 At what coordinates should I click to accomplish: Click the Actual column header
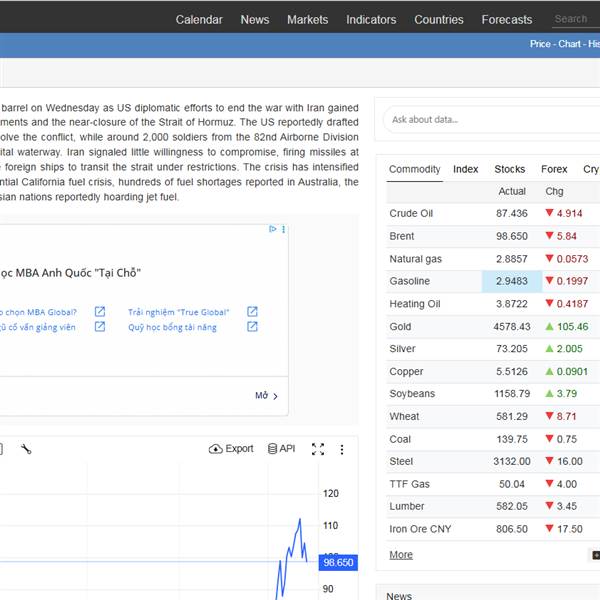[512, 191]
